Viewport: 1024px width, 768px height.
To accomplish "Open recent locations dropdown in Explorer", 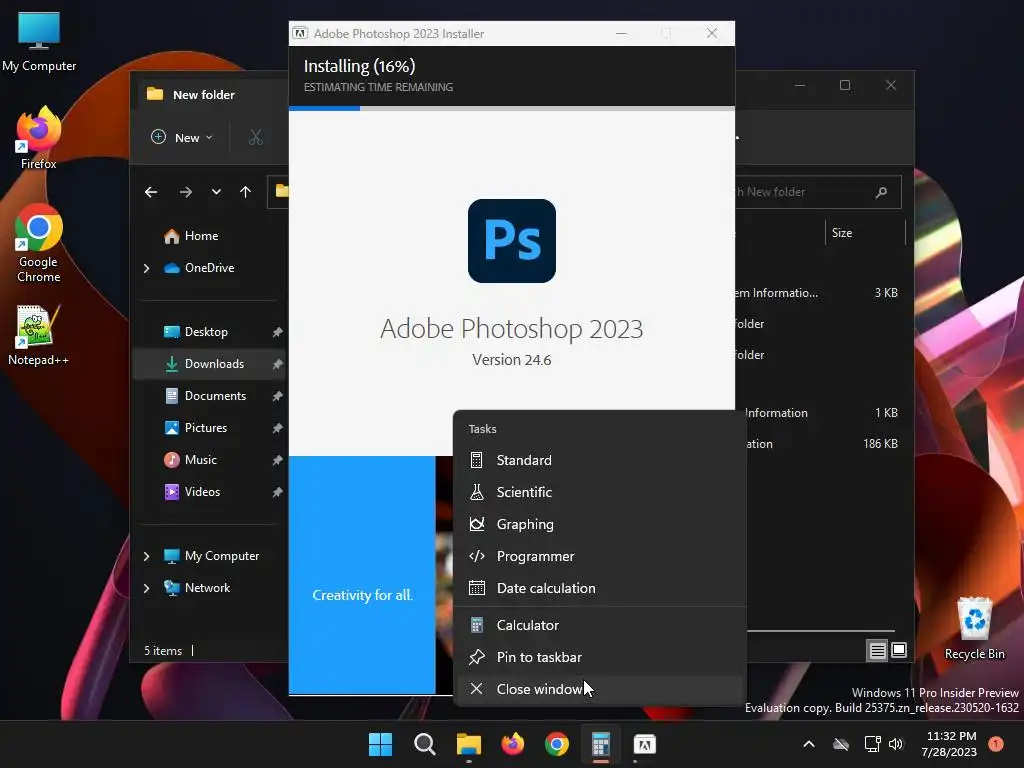I will (216, 192).
